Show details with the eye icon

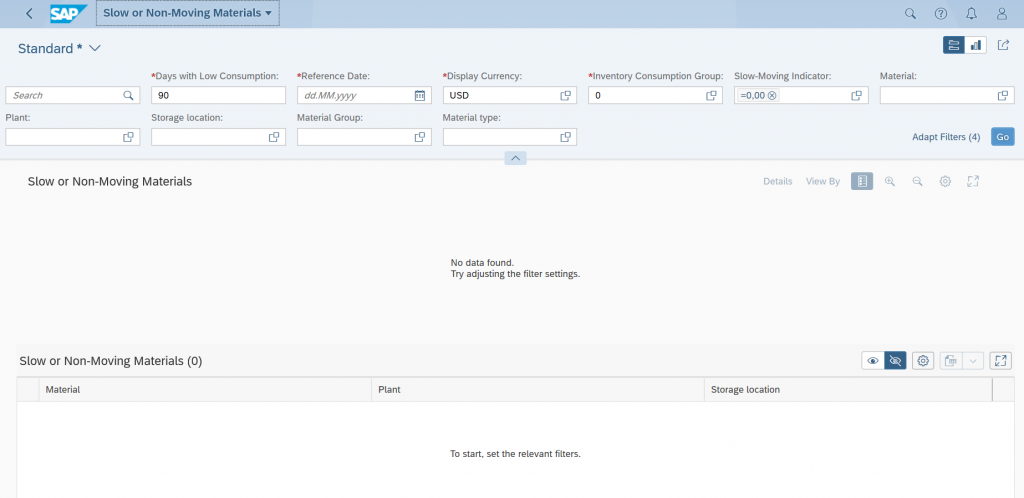click(872, 360)
